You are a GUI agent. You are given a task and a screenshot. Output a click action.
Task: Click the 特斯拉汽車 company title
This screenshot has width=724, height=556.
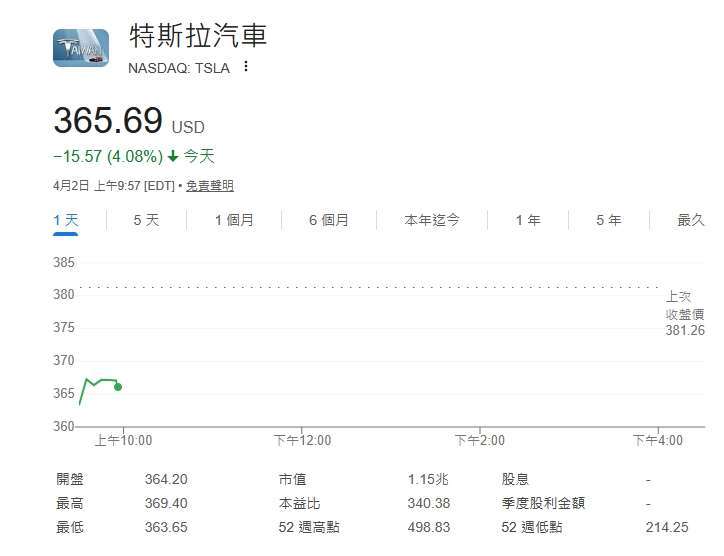point(198,36)
